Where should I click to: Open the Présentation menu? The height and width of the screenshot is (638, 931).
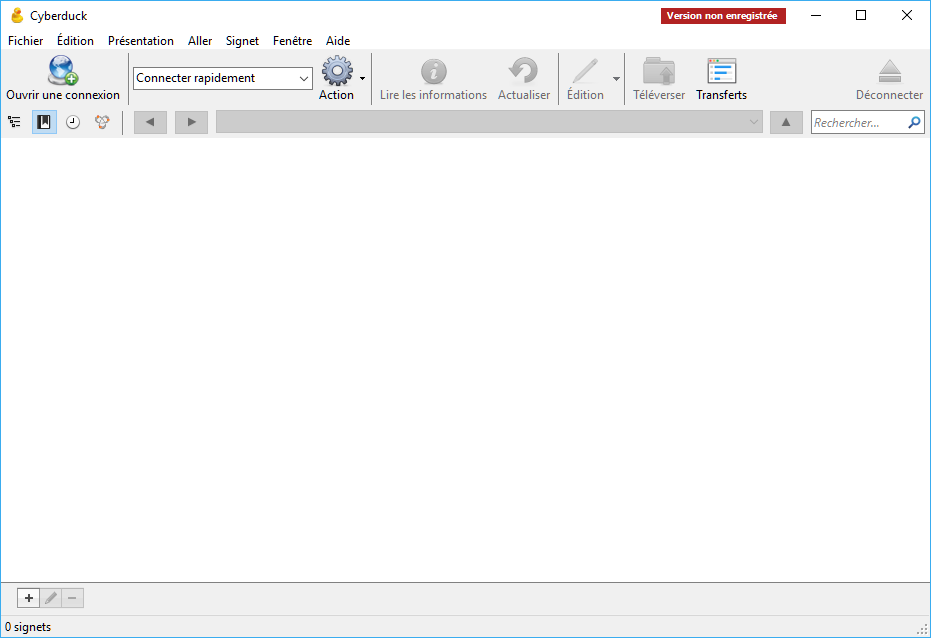click(x=141, y=41)
